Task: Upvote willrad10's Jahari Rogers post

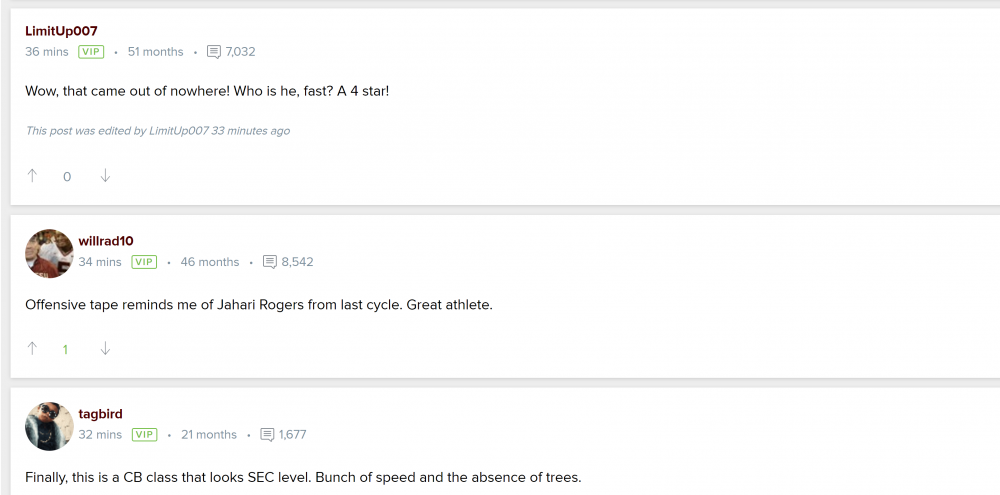Action: [32, 349]
